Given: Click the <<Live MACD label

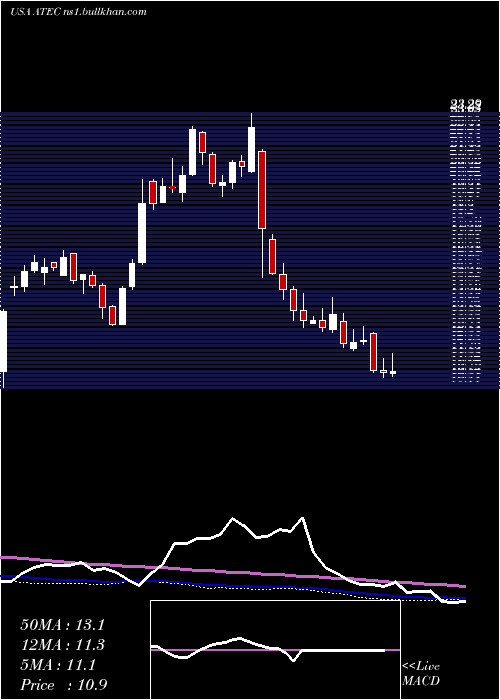Looking at the screenshot, I should 421,674.
